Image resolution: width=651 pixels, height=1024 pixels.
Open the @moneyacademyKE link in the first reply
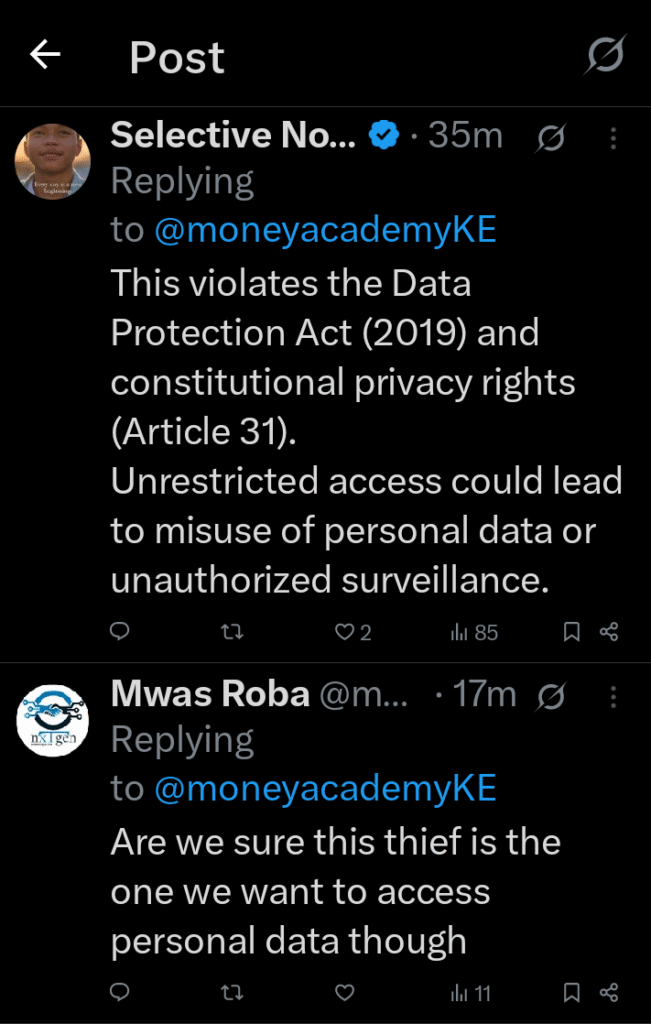[x=325, y=231]
